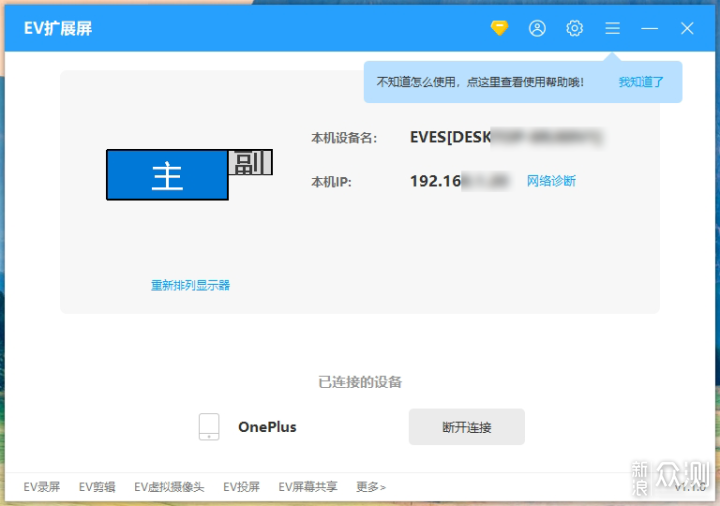Click 重新排列显示器 link
The width and height of the screenshot is (720, 506).
coord(191,285)
